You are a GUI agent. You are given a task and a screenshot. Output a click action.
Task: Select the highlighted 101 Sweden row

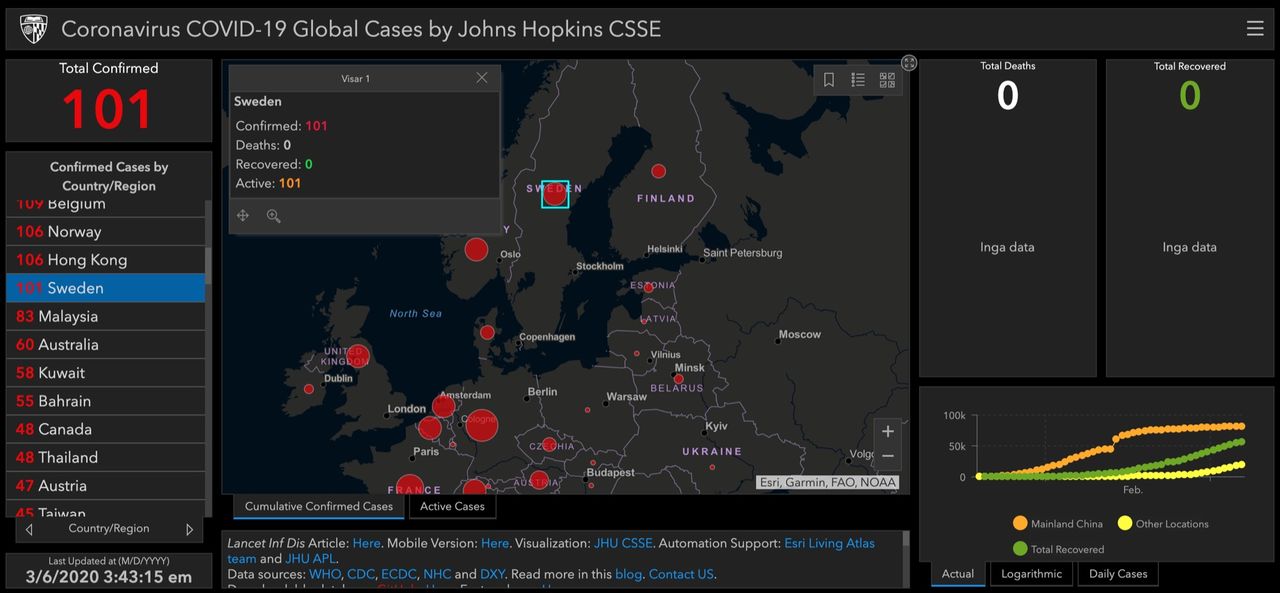point(105,288)
